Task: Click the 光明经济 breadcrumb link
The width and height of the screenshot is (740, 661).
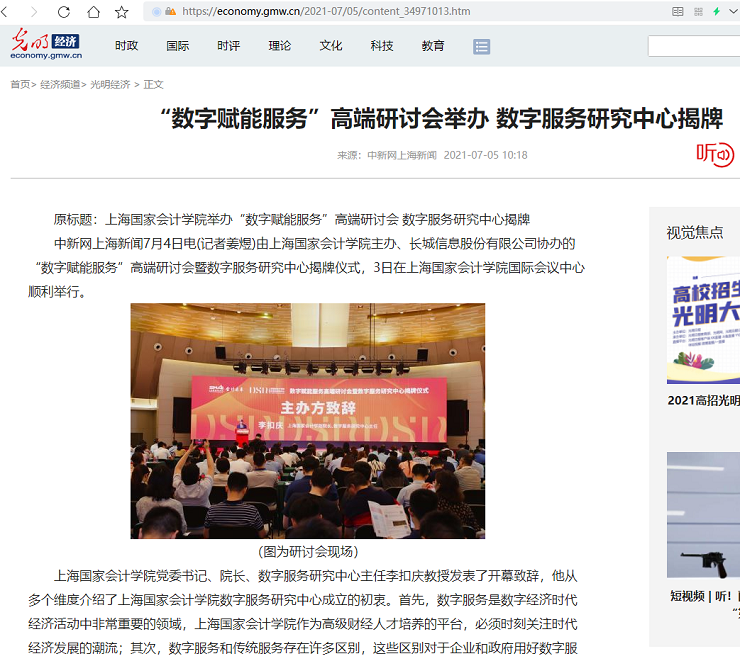Action: 110,85
